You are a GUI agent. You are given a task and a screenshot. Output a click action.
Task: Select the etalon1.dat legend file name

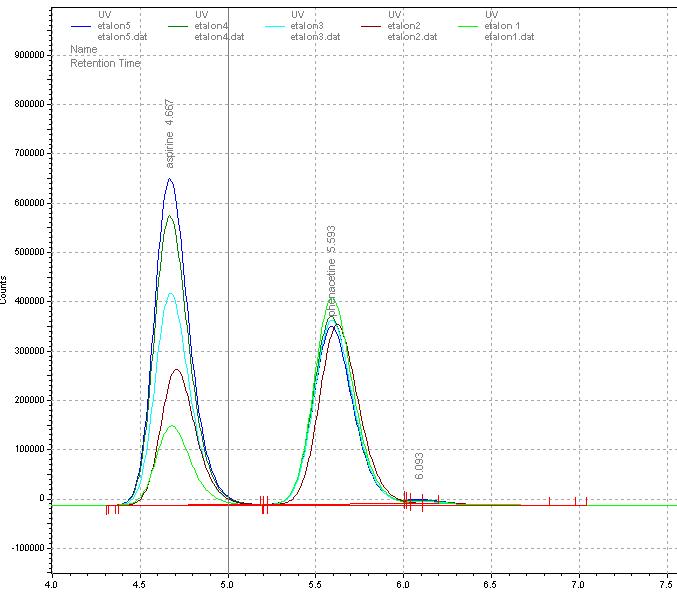coord(509,36)
